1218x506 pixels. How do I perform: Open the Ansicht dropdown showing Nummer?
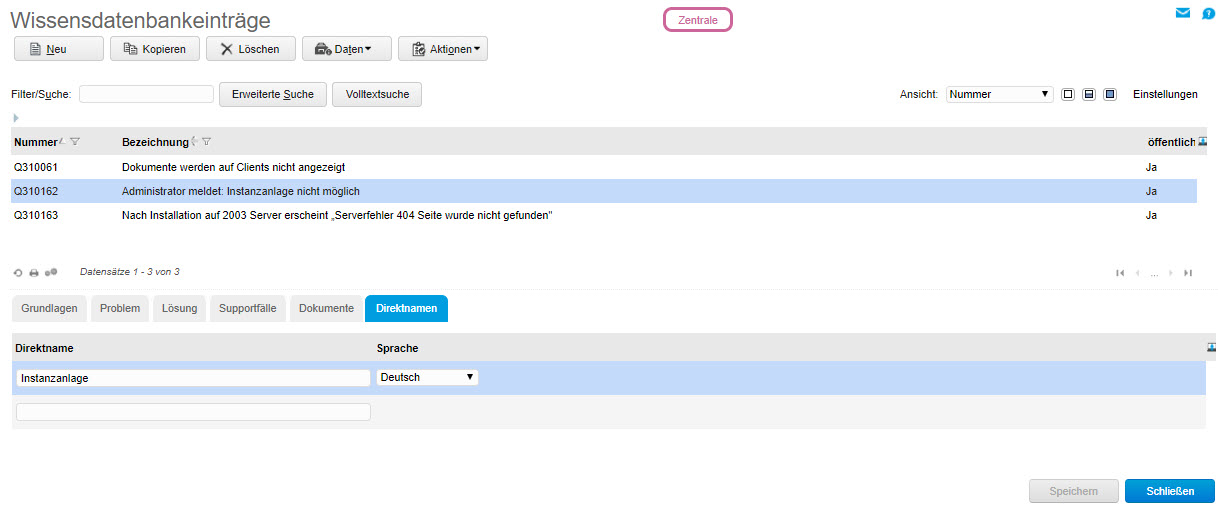pyautogui.click(x=1000, y=94)
